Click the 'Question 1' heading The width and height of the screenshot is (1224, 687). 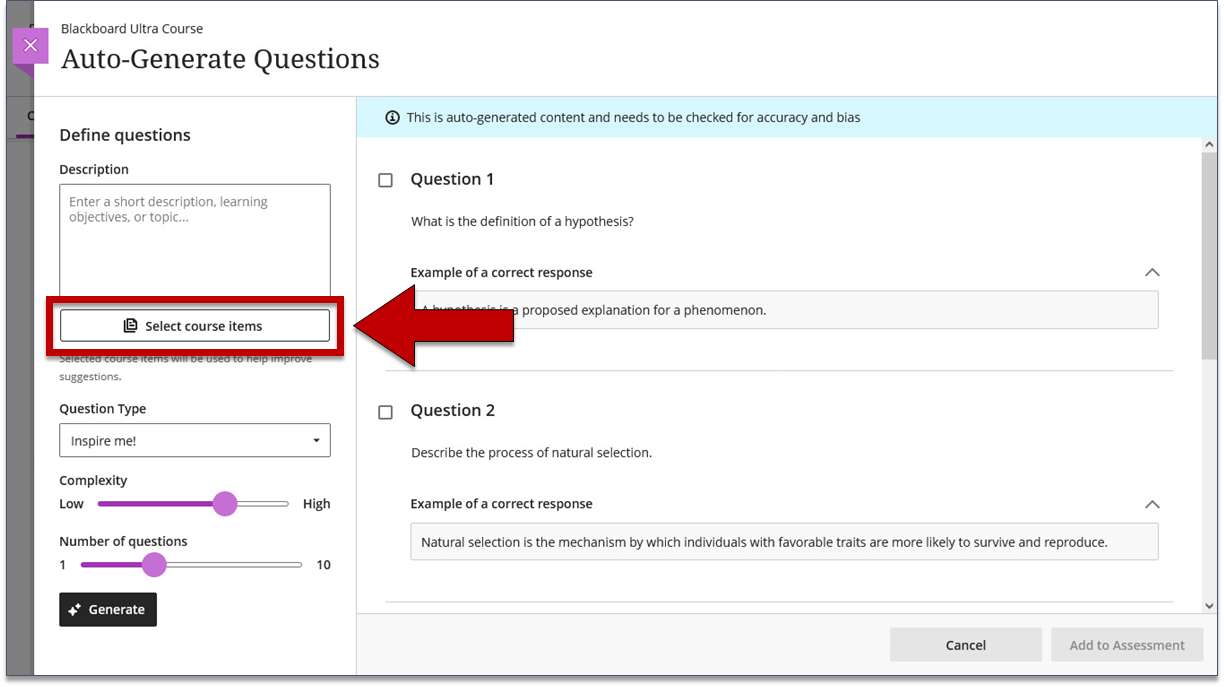pos(452,180)
